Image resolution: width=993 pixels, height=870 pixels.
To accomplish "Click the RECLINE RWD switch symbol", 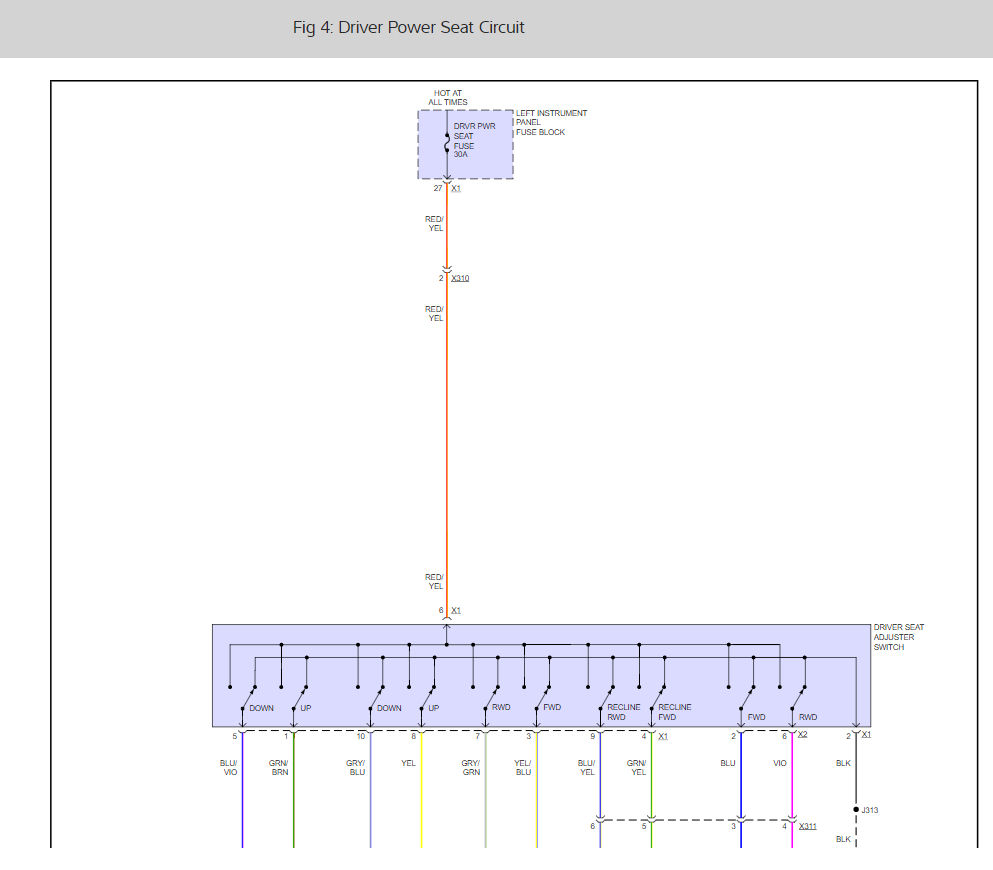I will 607,698.
